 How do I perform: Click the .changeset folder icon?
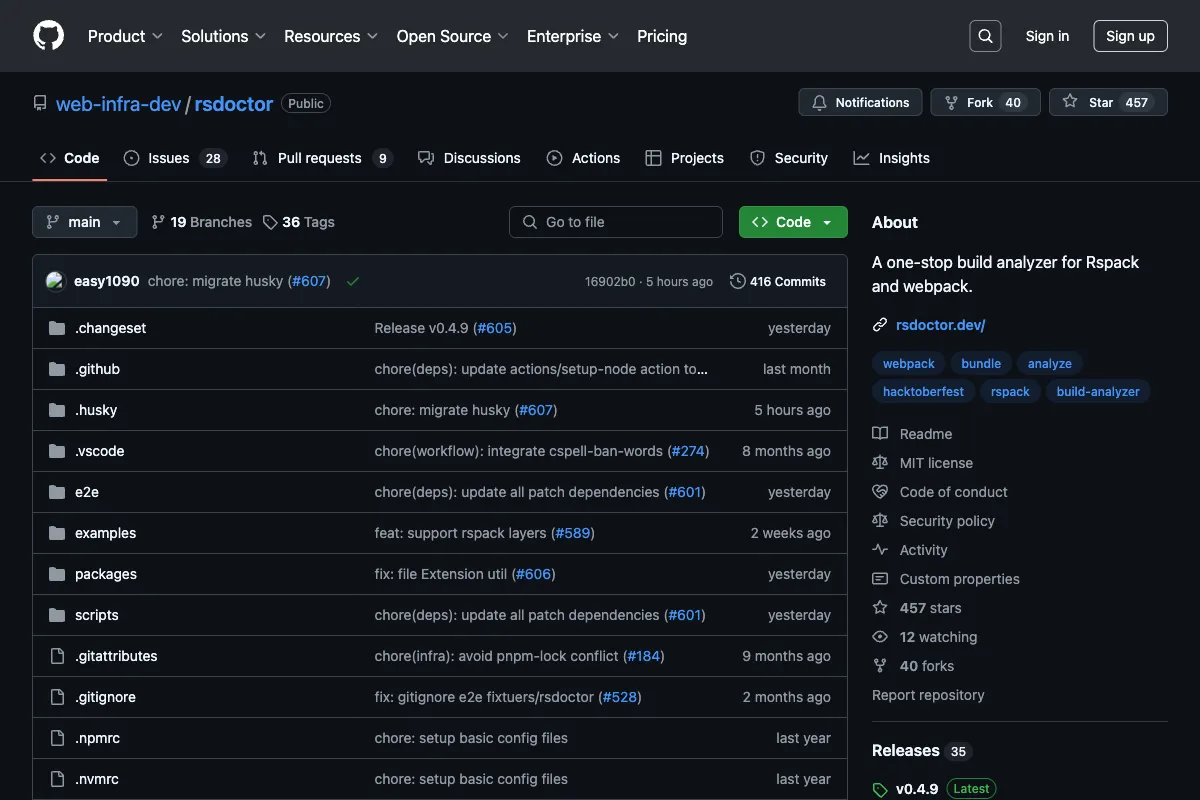click(57, 328)
